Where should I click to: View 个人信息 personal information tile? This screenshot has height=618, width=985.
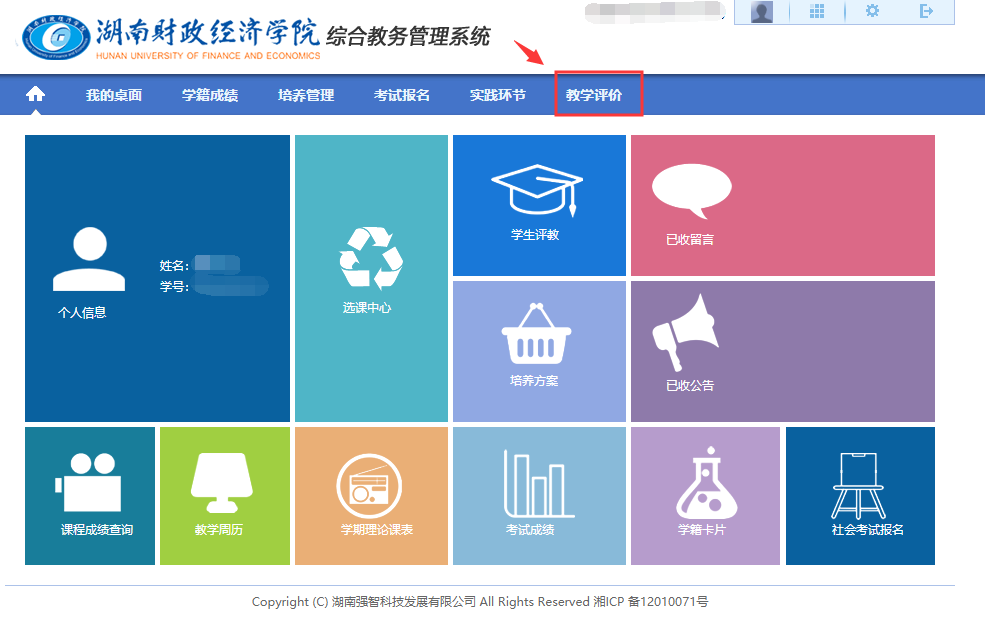pyautogui.click(x=157, y=277)
